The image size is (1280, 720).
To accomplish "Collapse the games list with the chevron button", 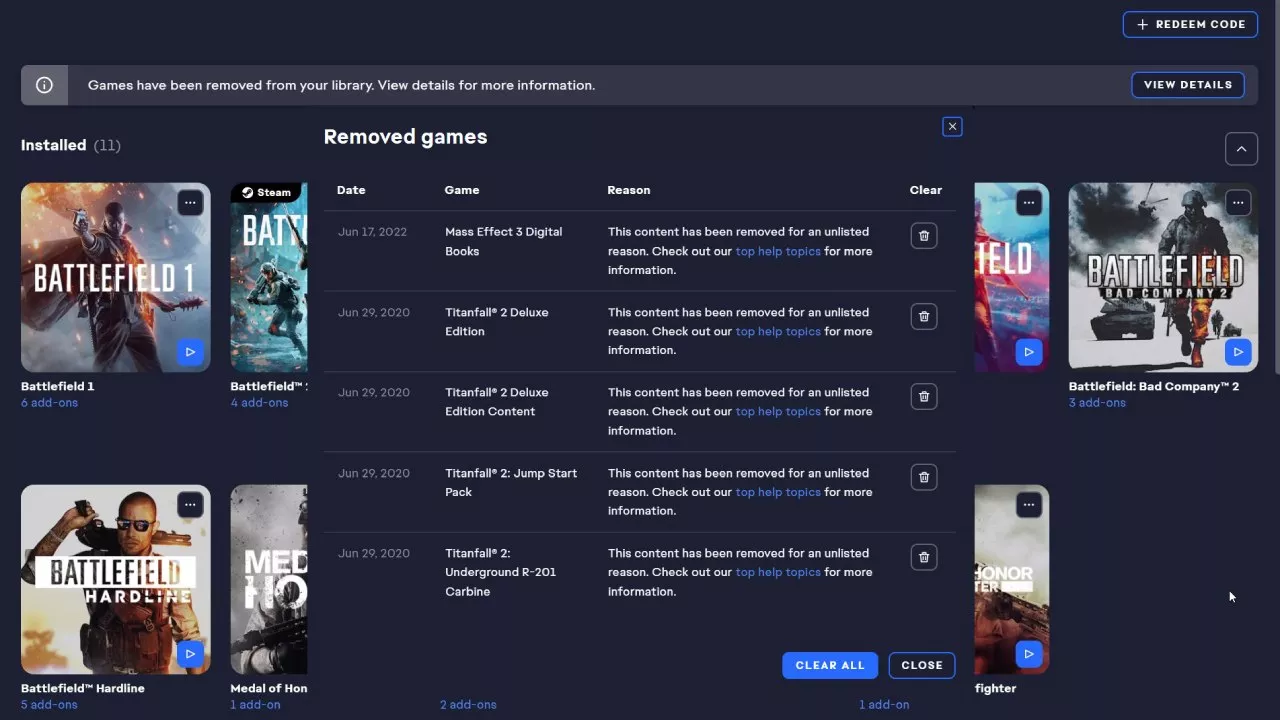I will click(x=1241, y=148).
